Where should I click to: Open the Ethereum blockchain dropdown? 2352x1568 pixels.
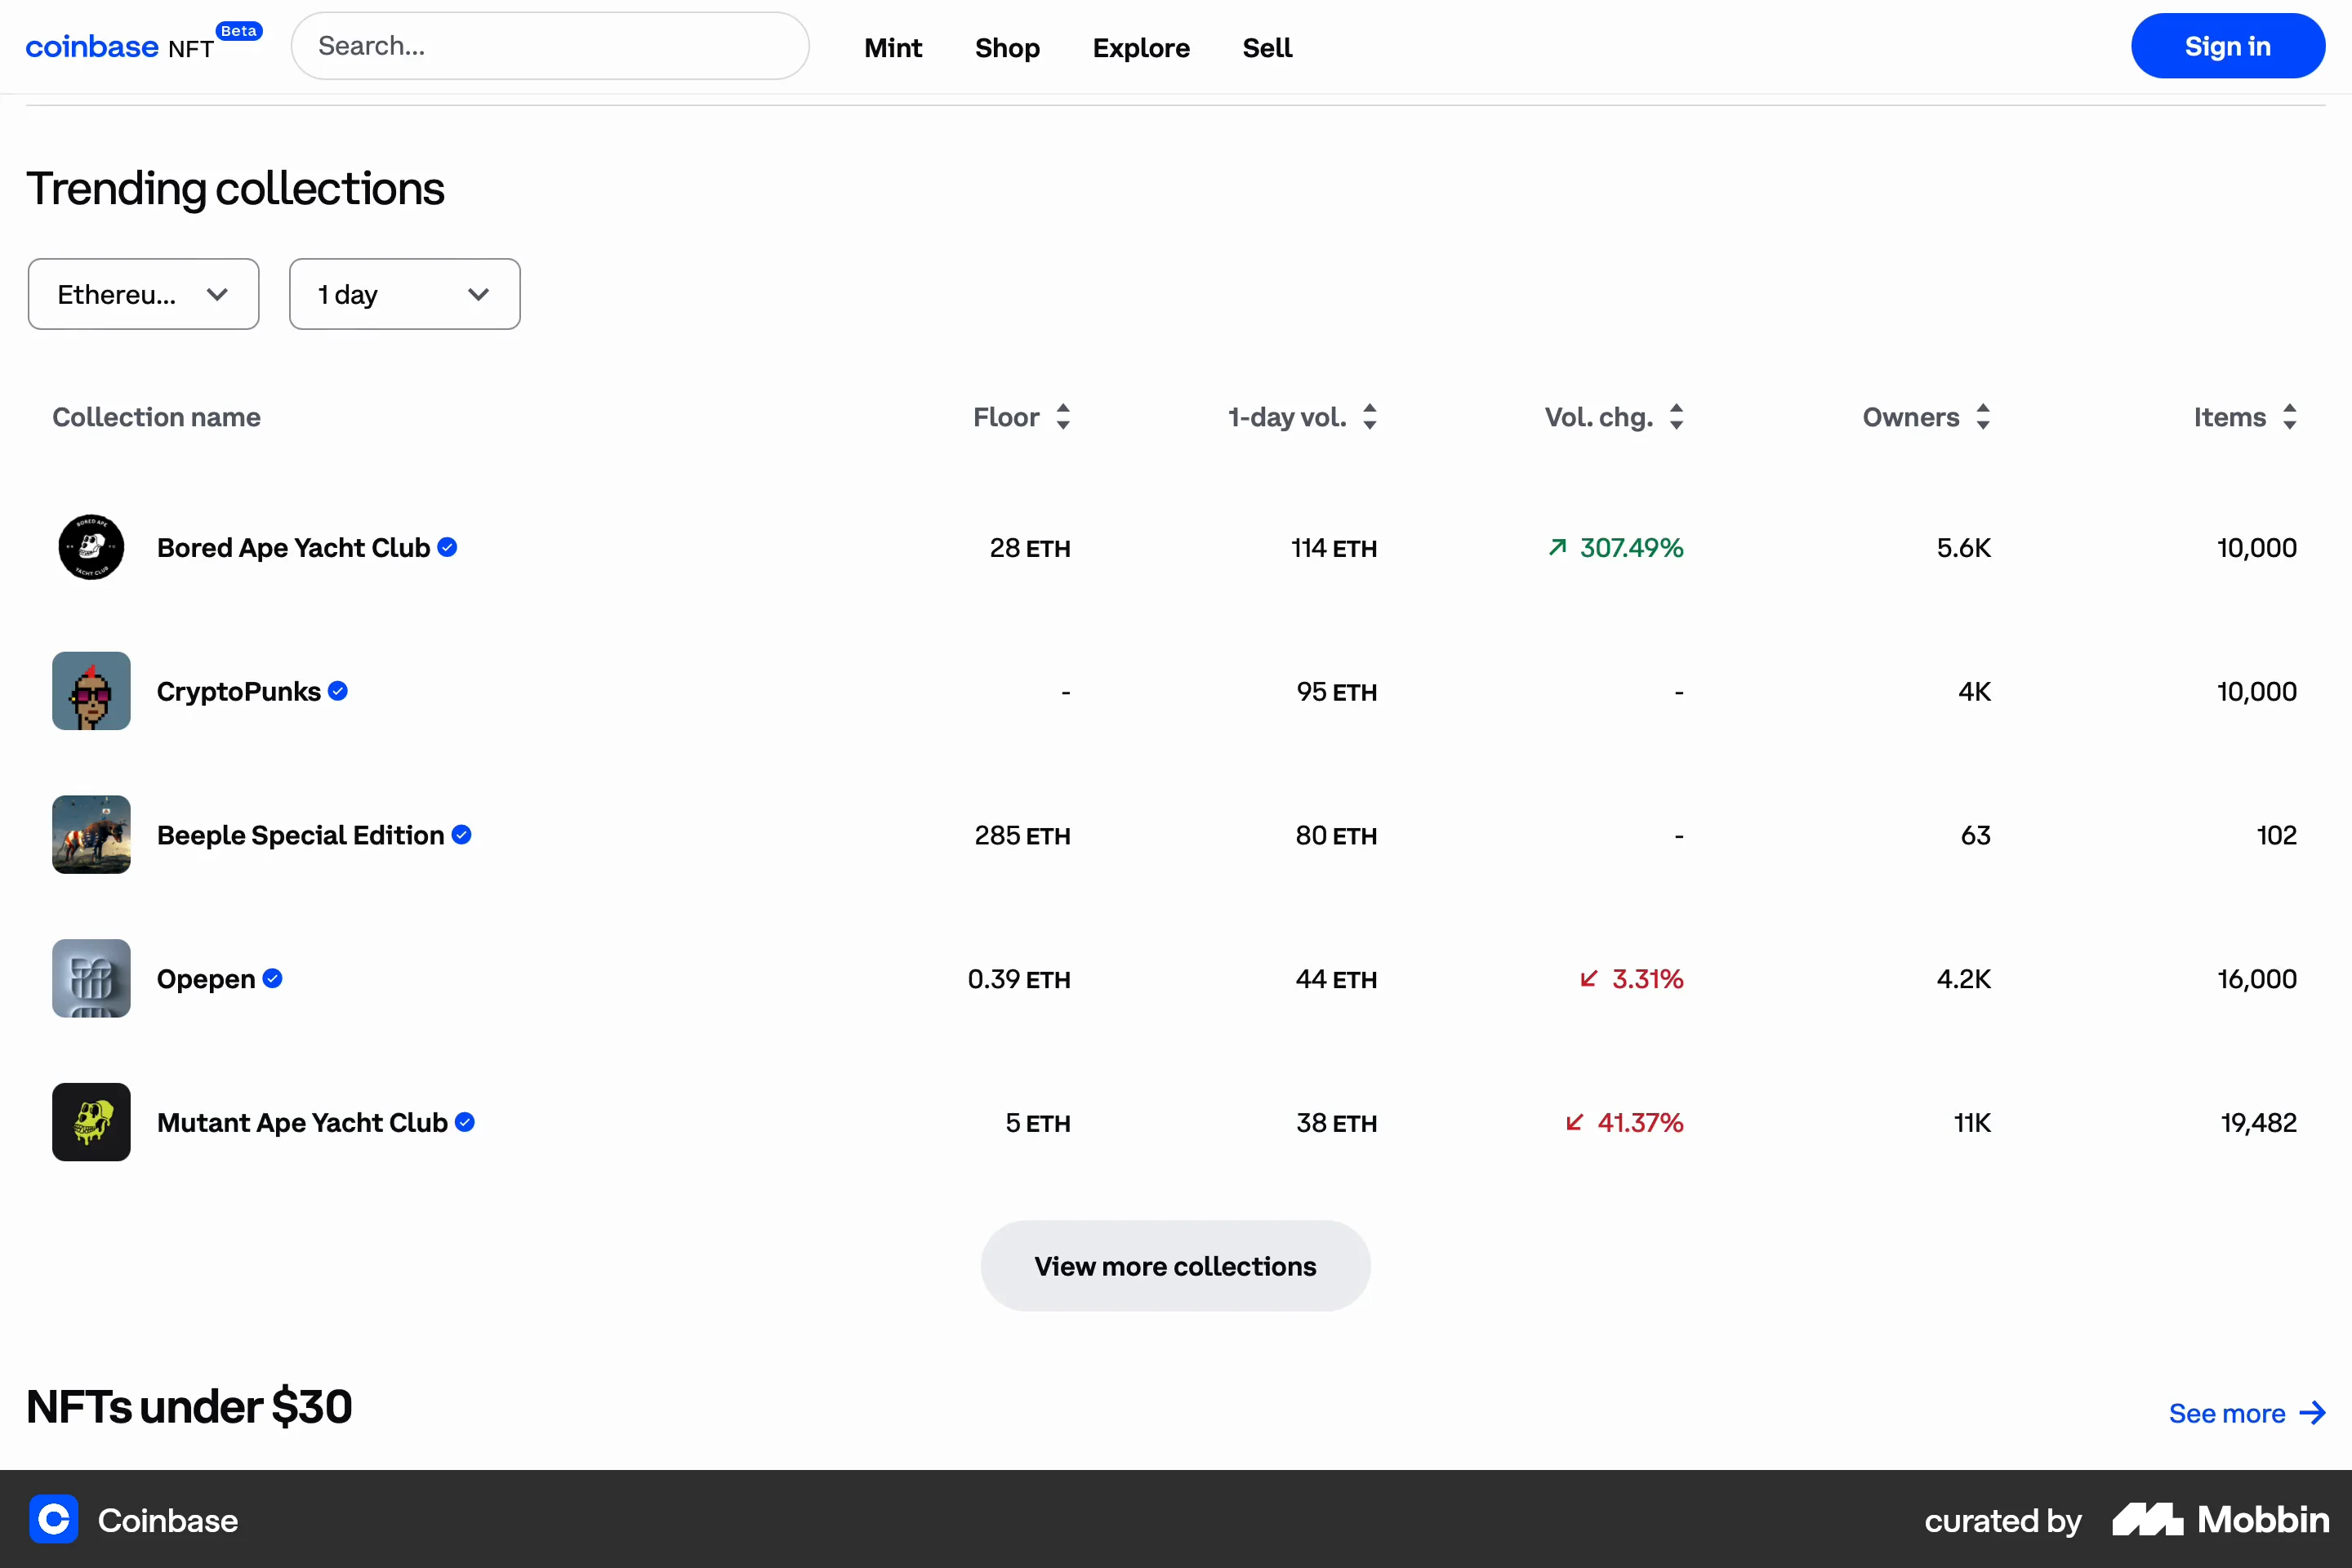click(144, 294)
